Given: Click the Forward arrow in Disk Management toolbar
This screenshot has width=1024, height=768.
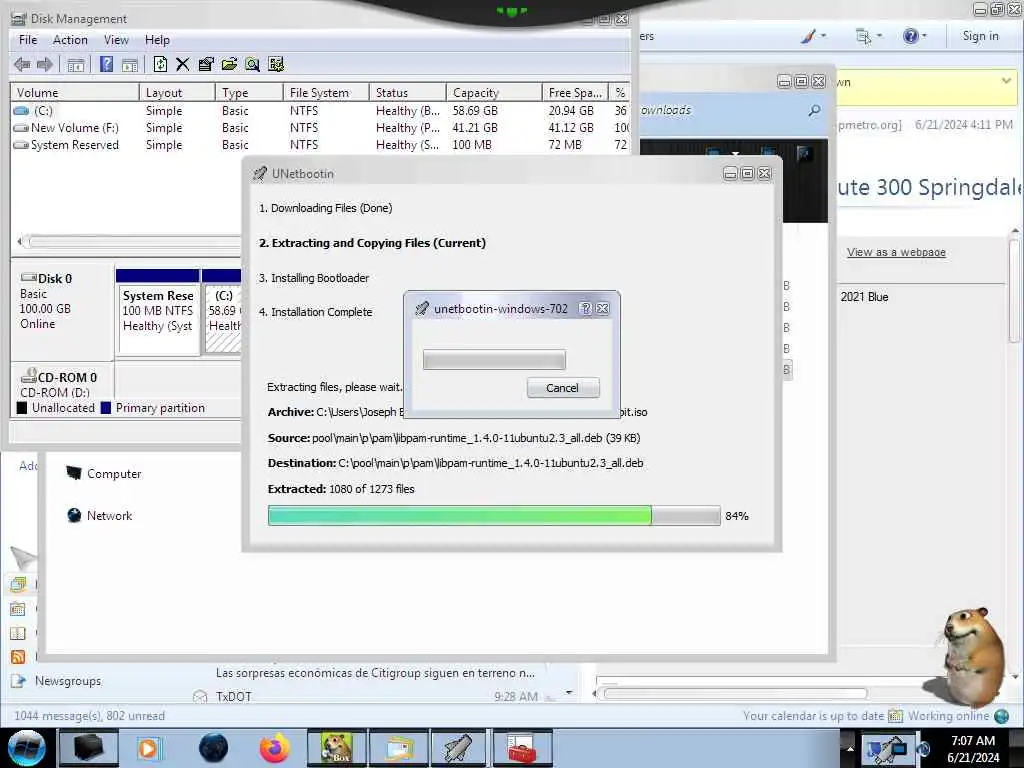Looking at the screenshot, I should pyautogui.click(x=44, y=65).
